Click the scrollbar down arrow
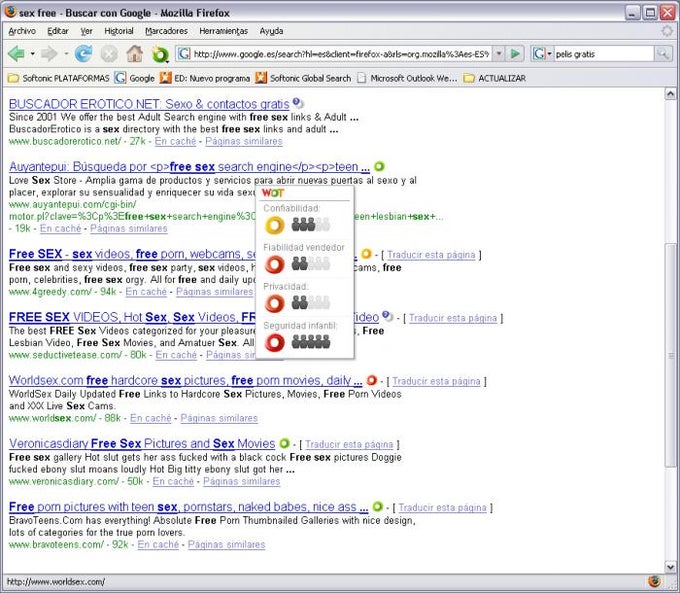 click(x=670, y=566)
